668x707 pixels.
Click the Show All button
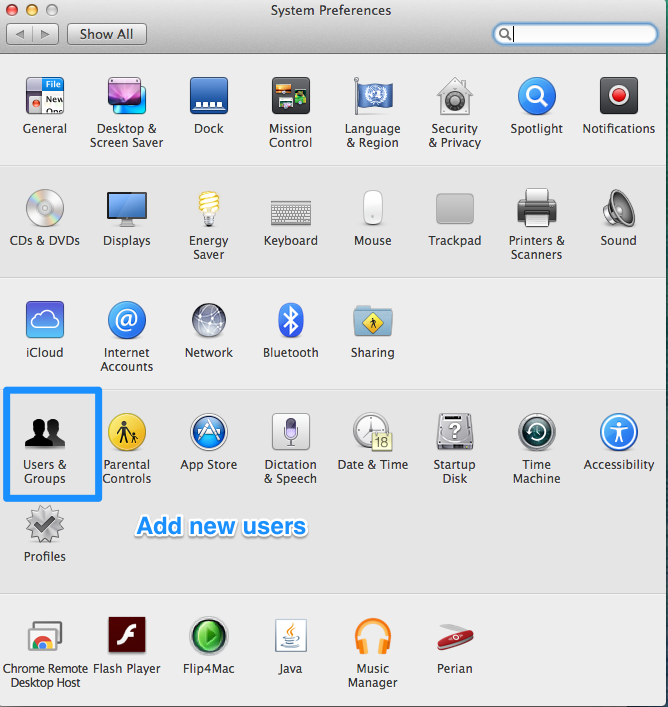tap(107, 34)
